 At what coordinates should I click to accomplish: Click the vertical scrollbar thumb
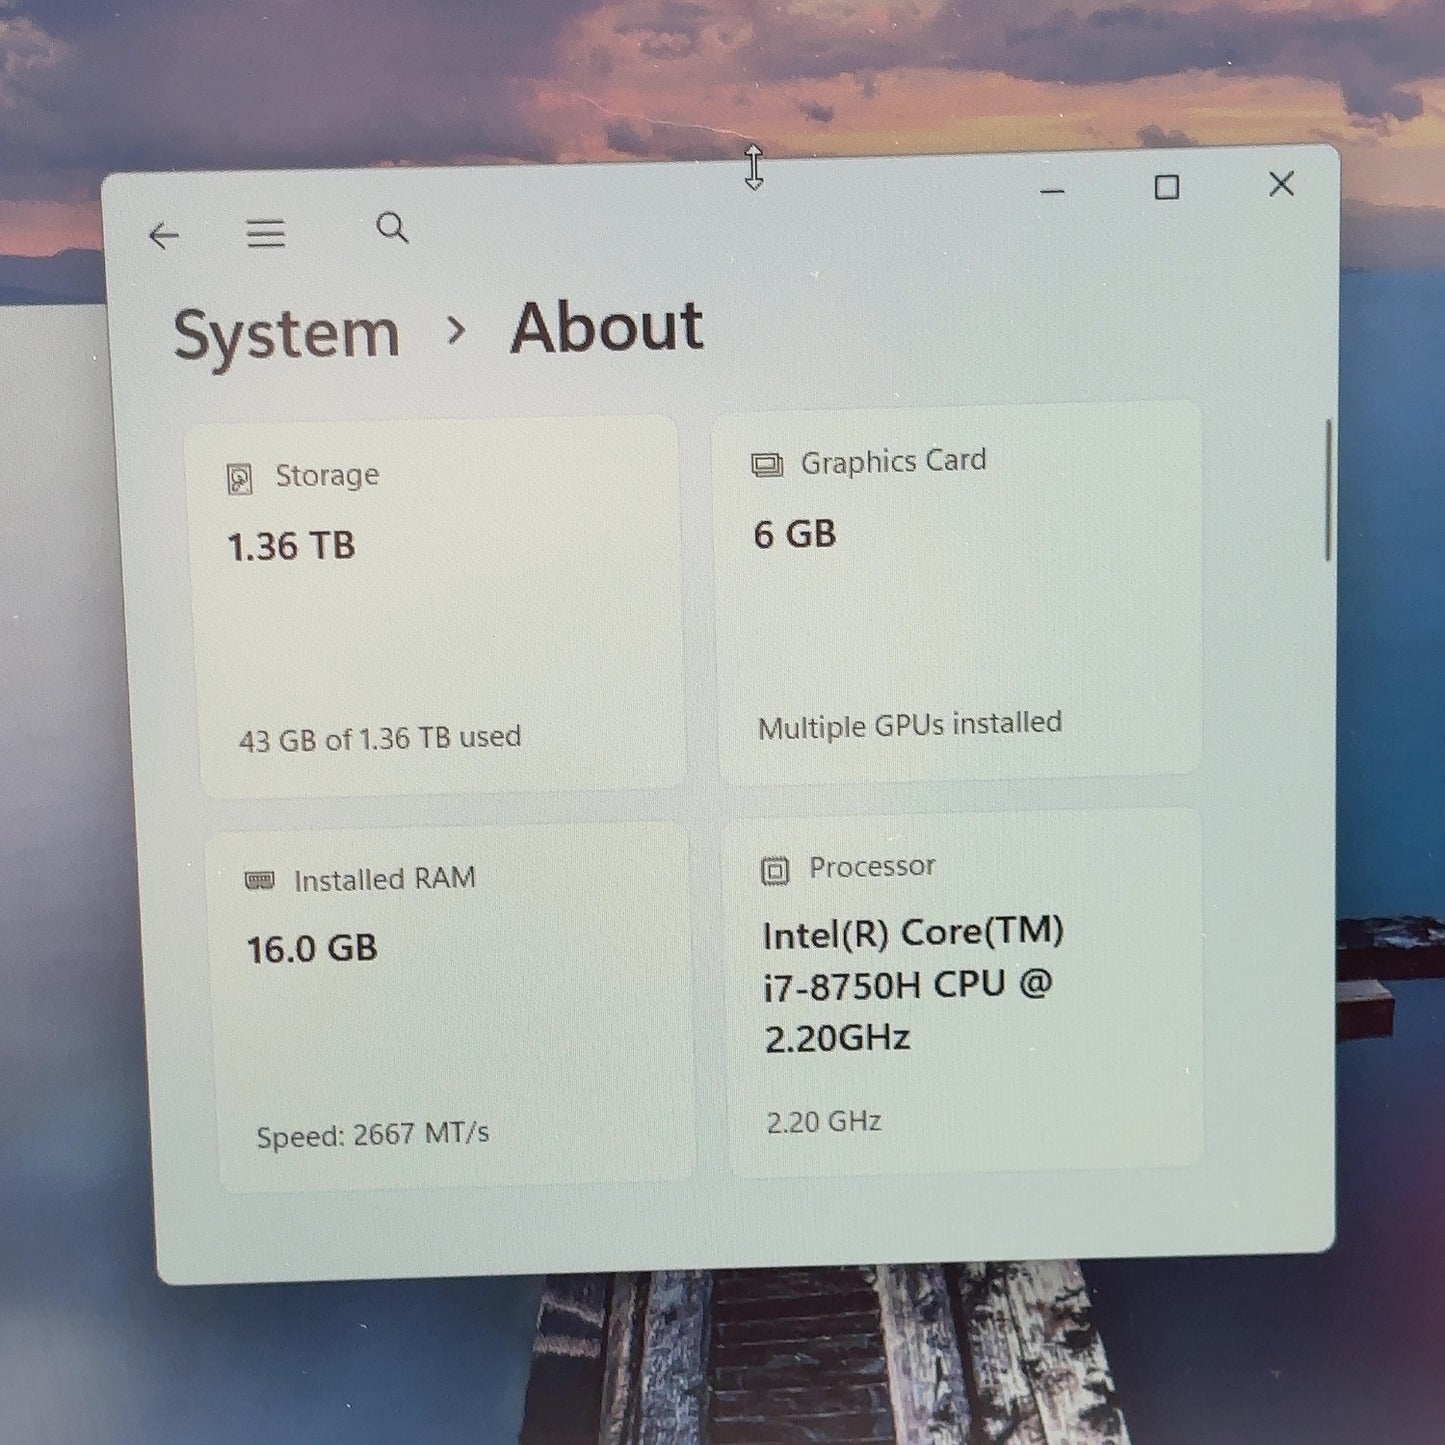[x=1328, y=490]
